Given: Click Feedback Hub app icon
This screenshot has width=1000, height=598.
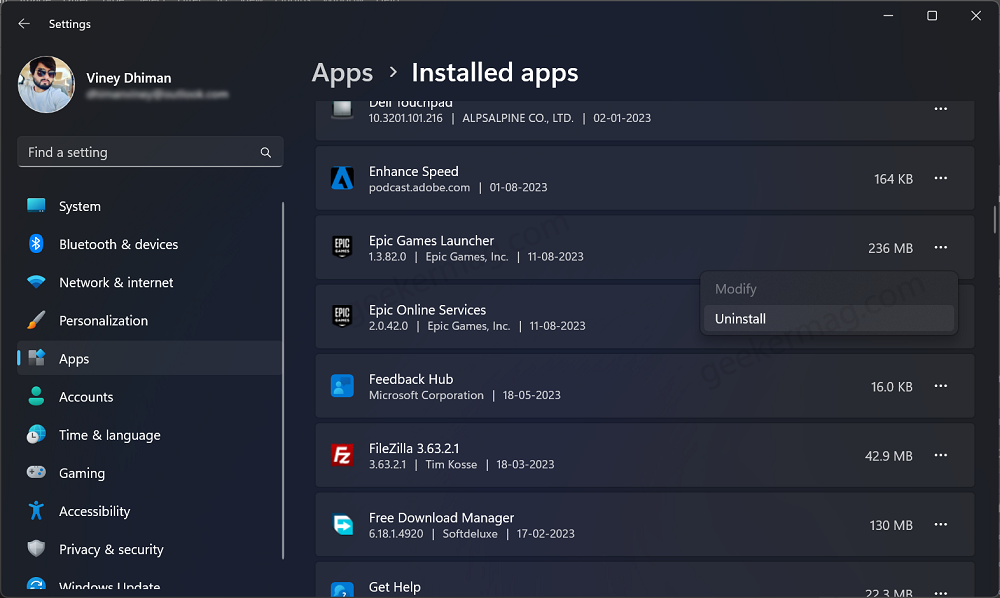Looking at the screenshot, I should pos(342,386).
